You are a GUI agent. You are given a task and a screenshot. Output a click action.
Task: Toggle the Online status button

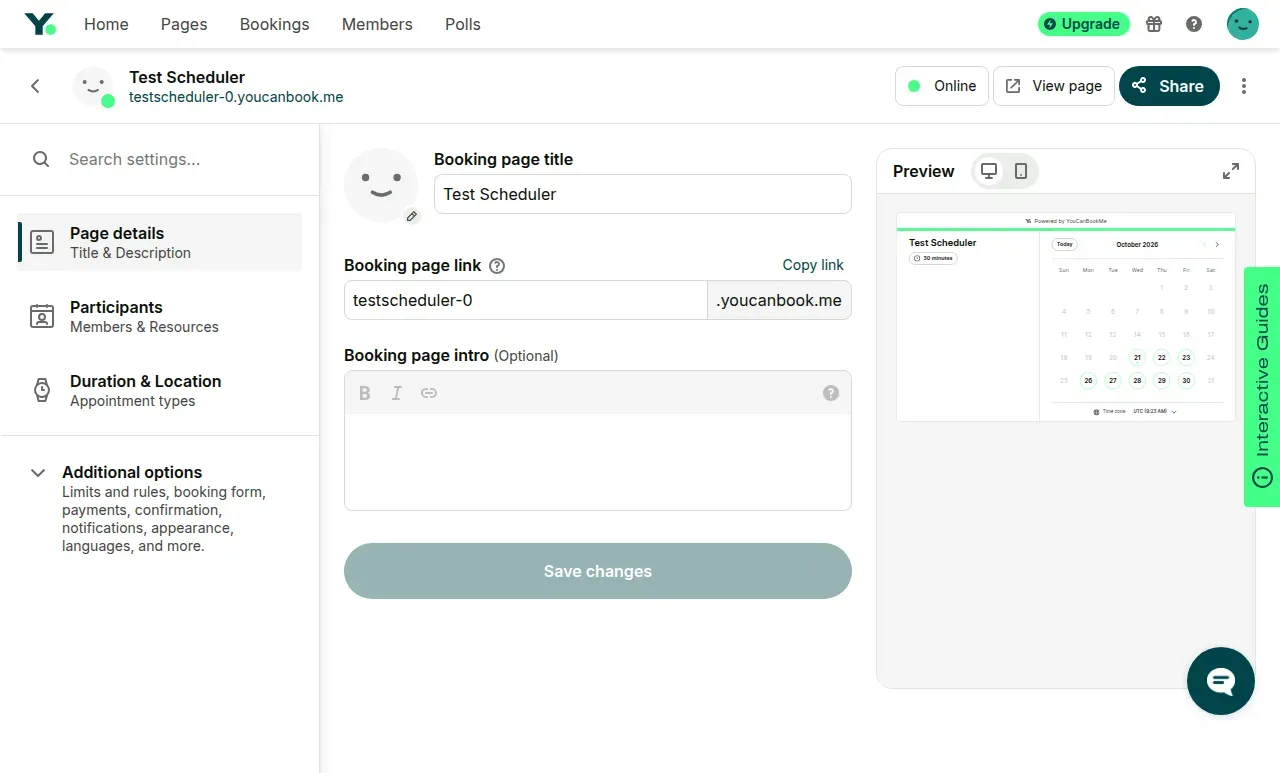(942, 86)
